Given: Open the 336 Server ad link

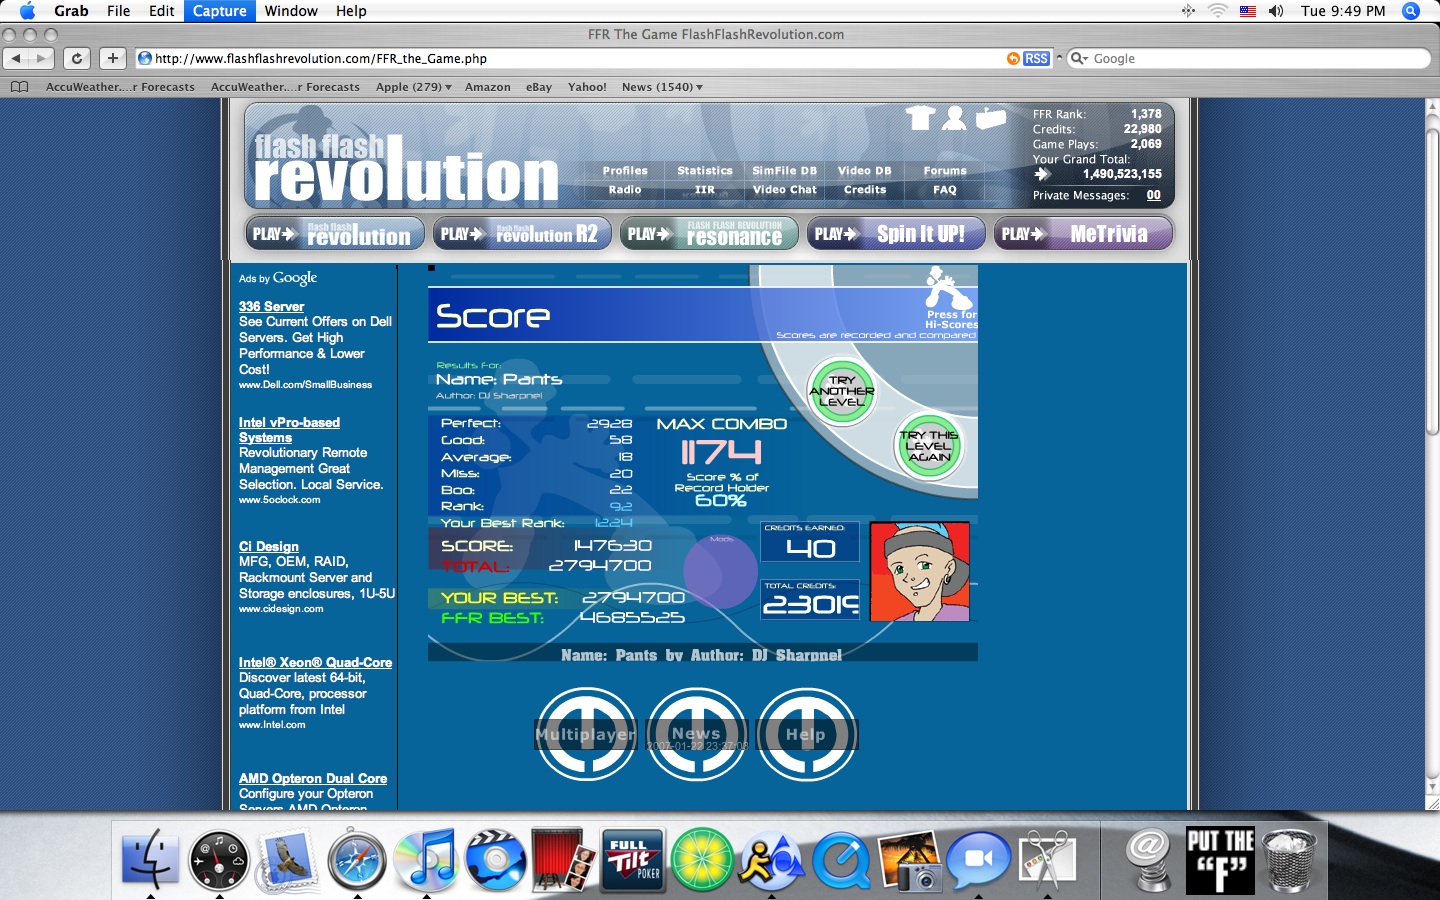Looking at the screenshot, I should pos(271,306).
